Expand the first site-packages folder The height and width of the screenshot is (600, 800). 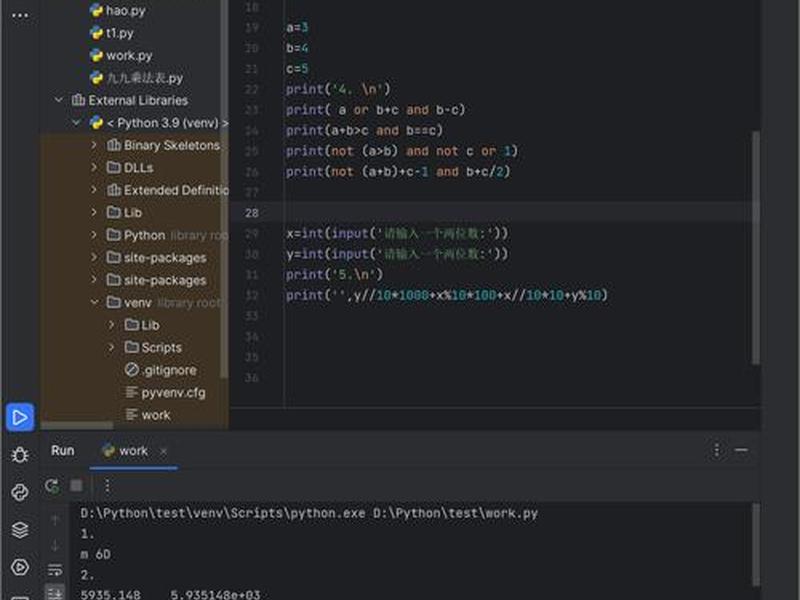tap(94, 257)
